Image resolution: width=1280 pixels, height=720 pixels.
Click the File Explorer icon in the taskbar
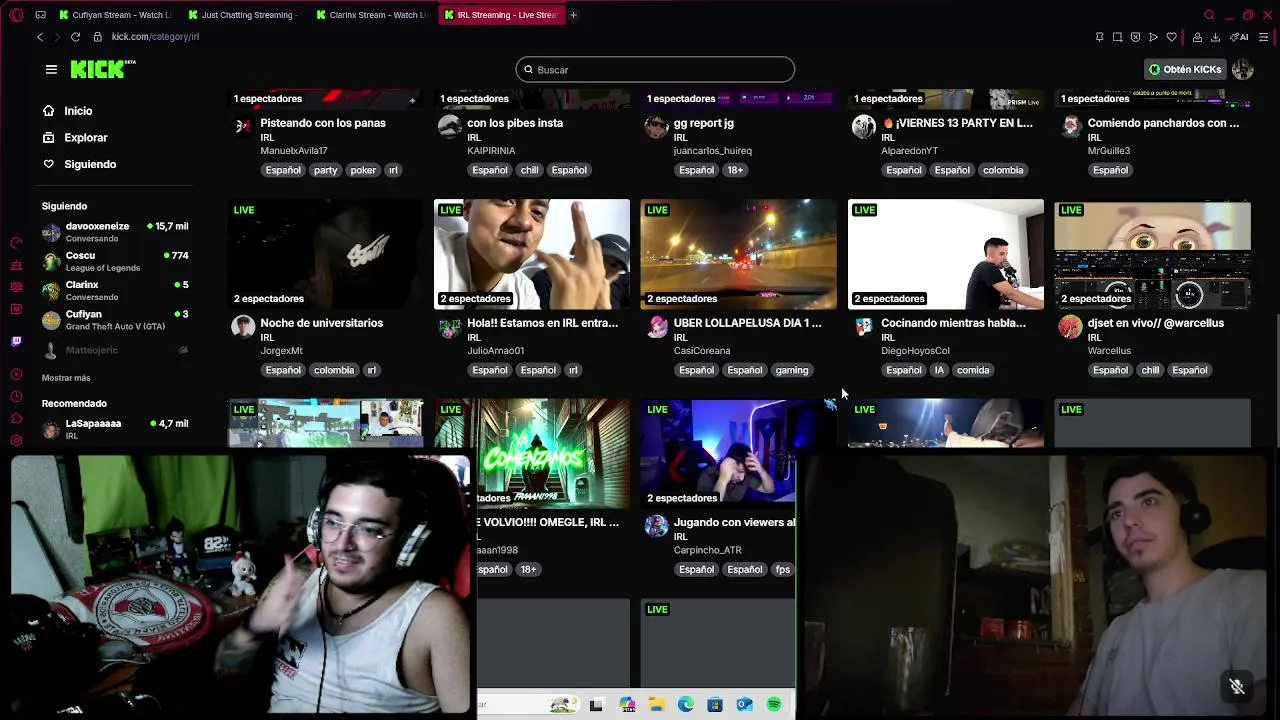tap(656, 705)
